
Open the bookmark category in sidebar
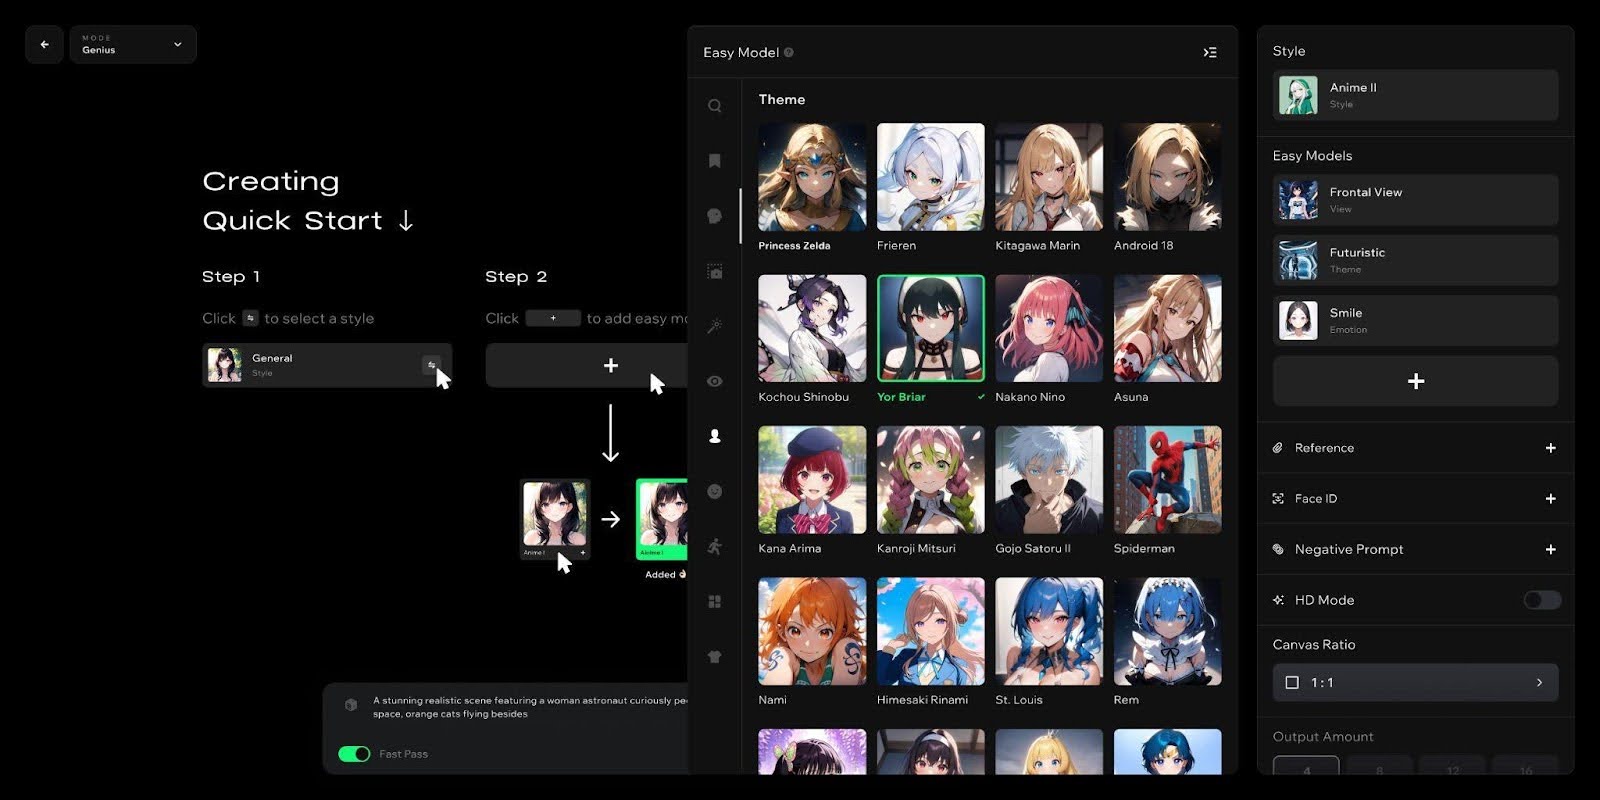coord(714,161)
